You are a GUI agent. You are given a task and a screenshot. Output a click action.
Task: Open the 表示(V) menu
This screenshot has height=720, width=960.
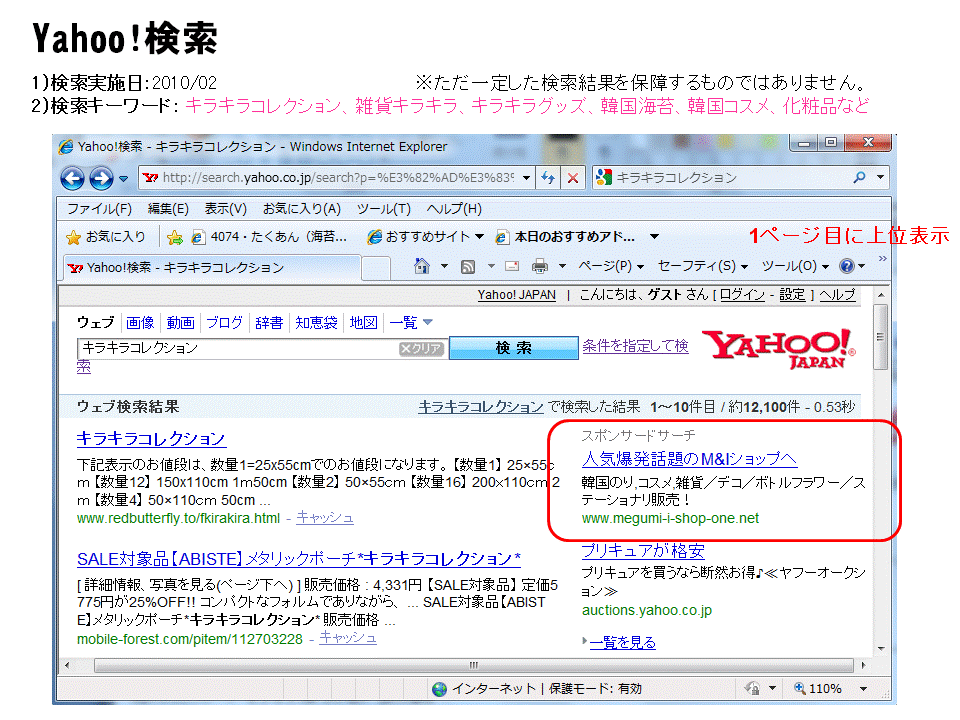225,209
